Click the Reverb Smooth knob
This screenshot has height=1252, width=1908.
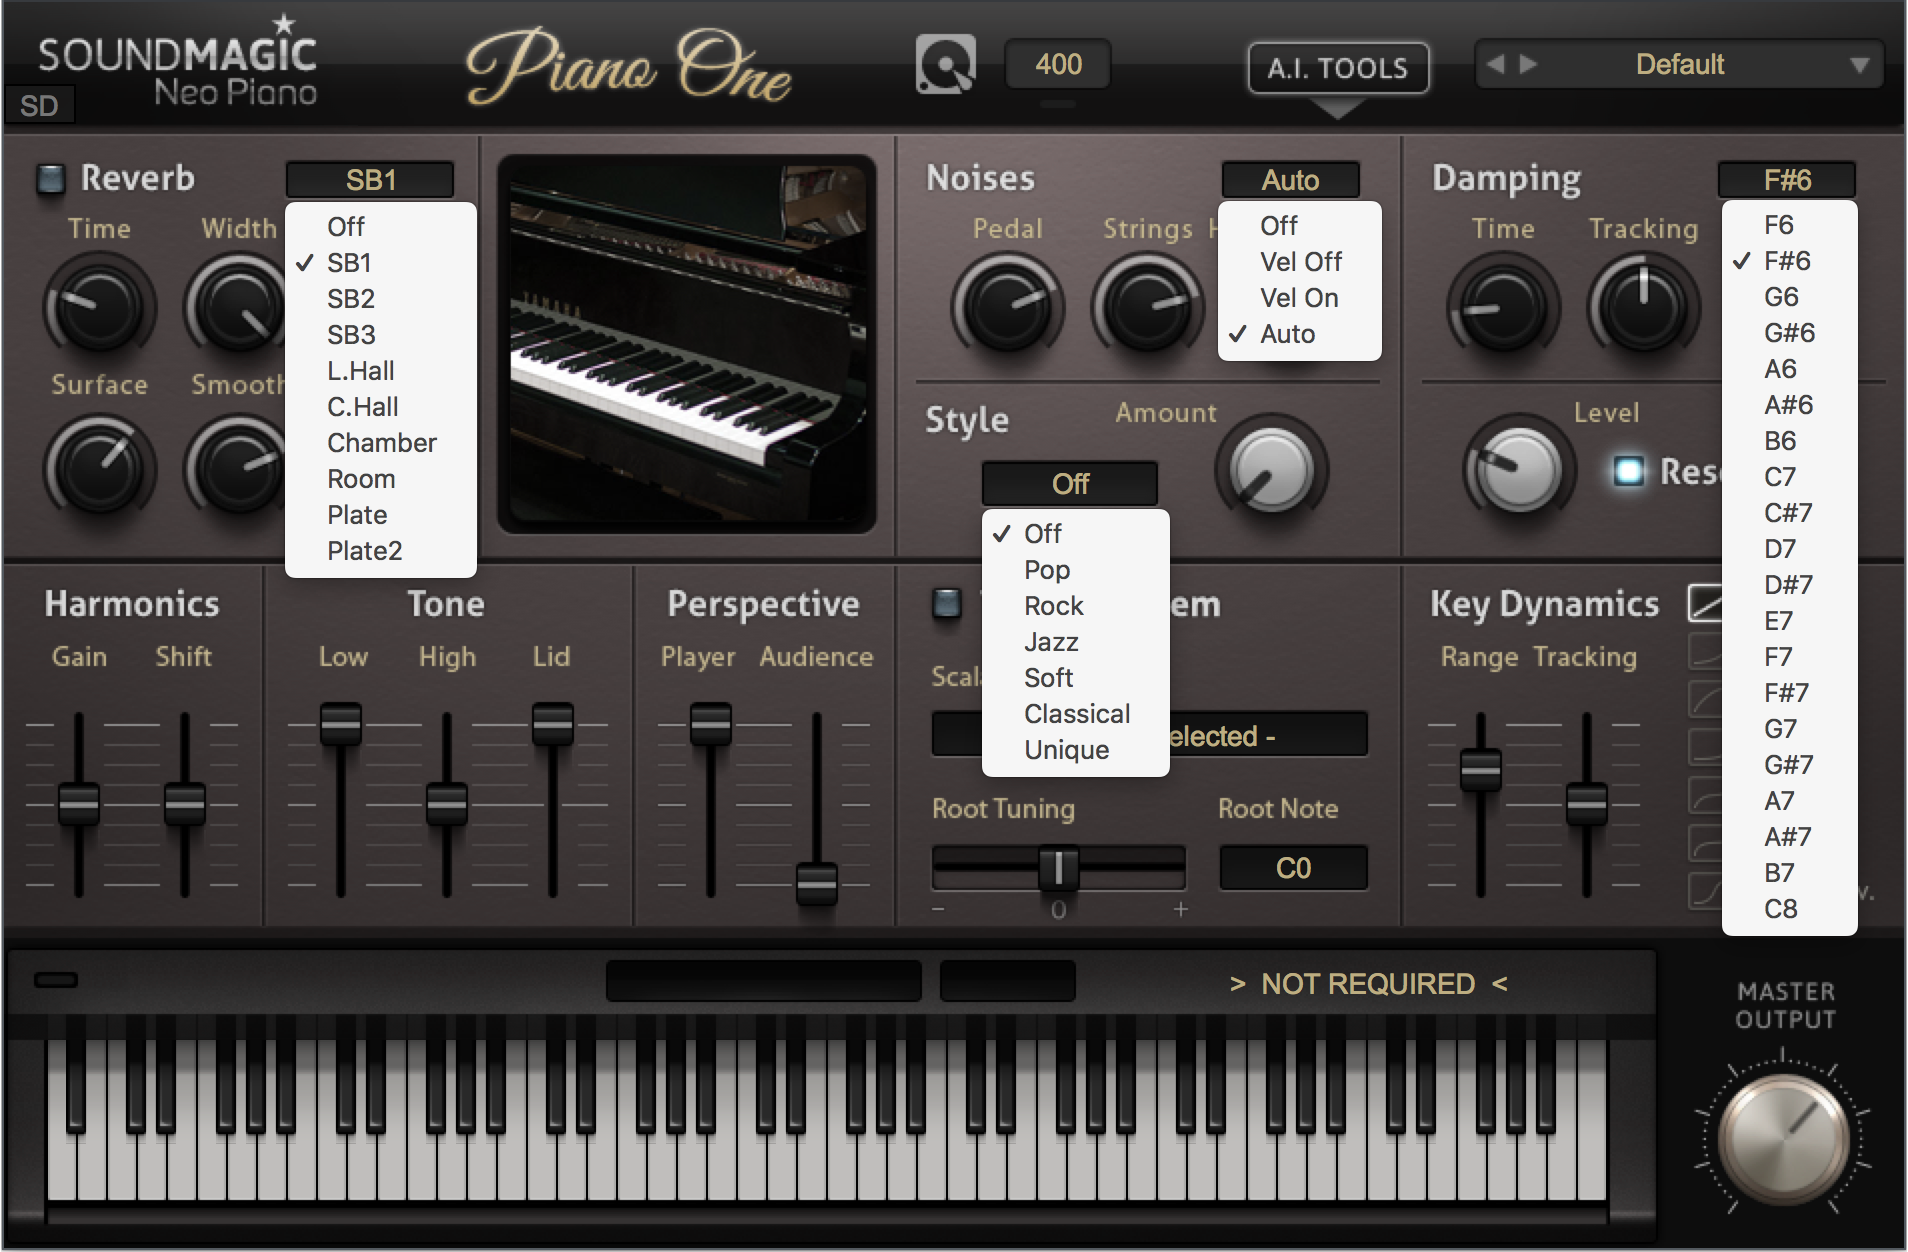[x=237, y=466]
